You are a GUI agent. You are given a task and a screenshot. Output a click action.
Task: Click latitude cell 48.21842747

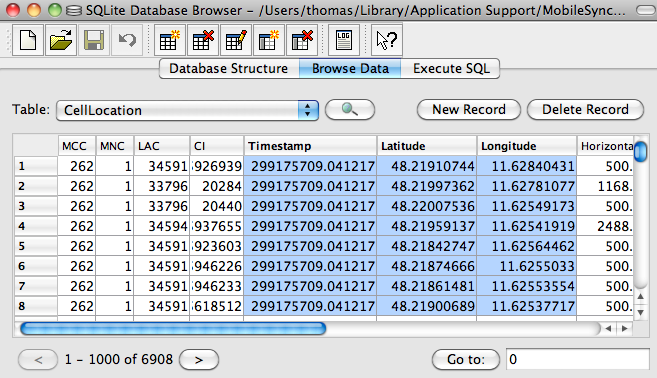pyautogui.click(x=427, y=246)
